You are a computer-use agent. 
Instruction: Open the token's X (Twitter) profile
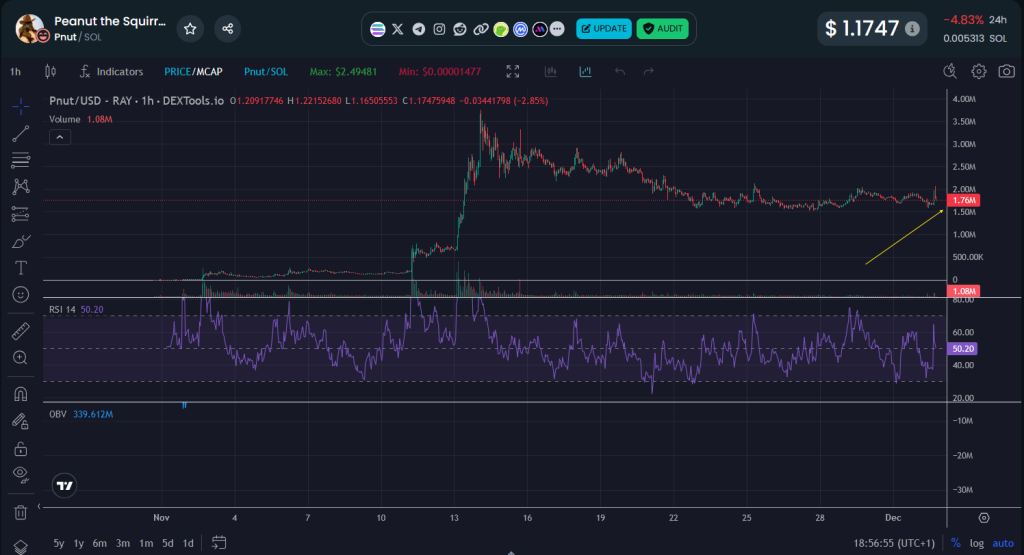tap(398, 29)
